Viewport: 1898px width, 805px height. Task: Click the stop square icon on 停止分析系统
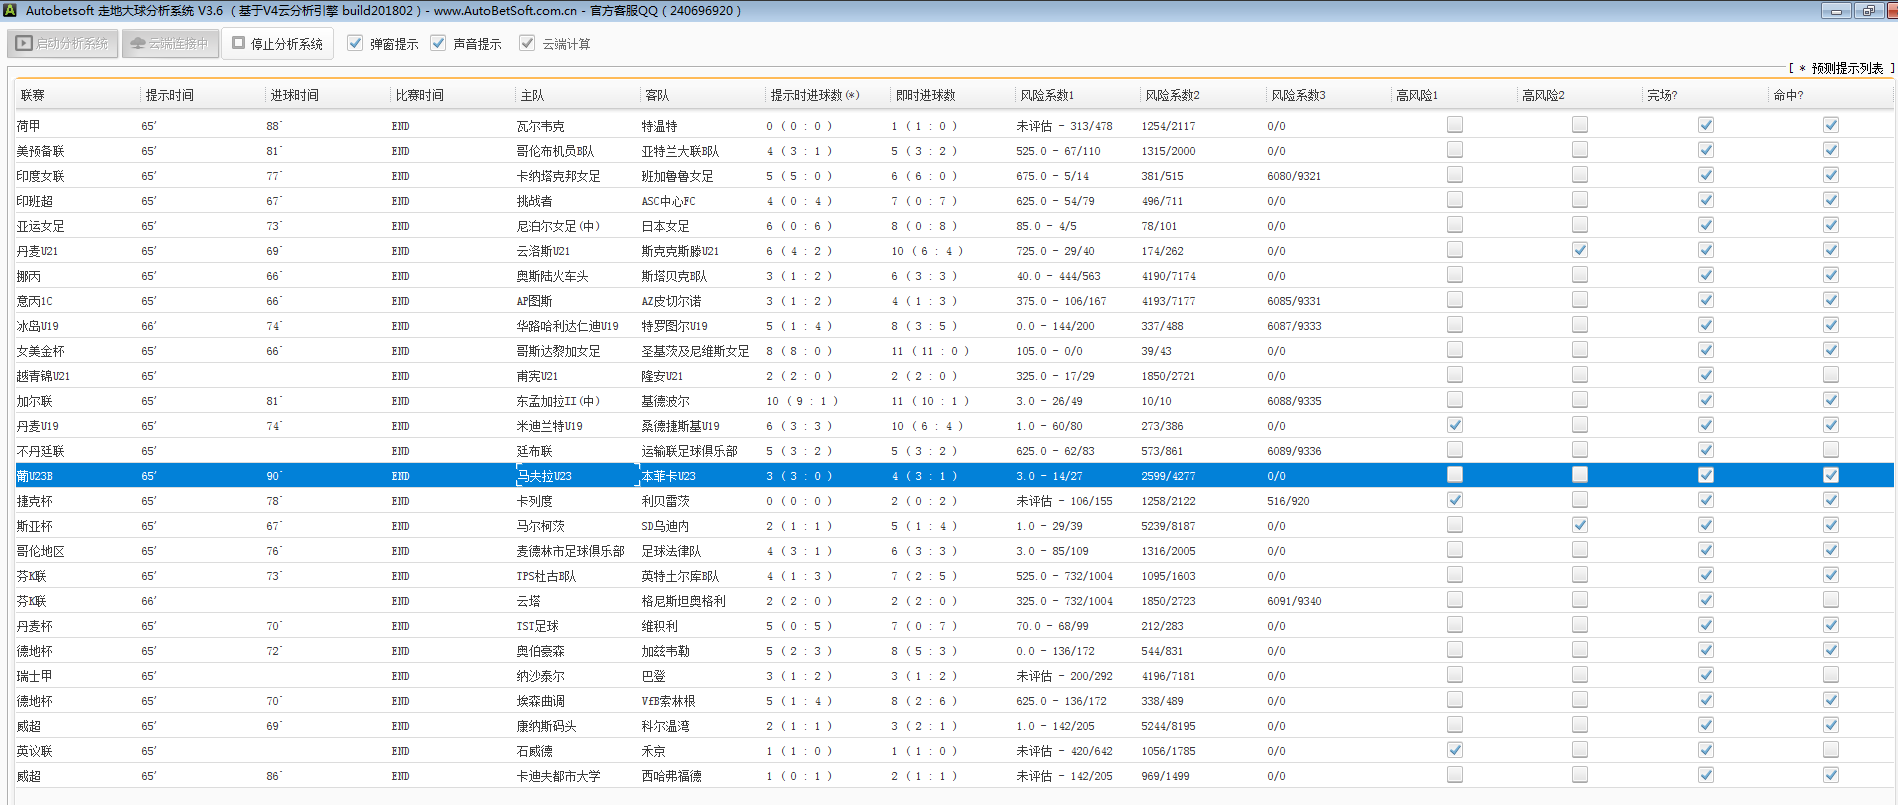[x=239, y=43]
